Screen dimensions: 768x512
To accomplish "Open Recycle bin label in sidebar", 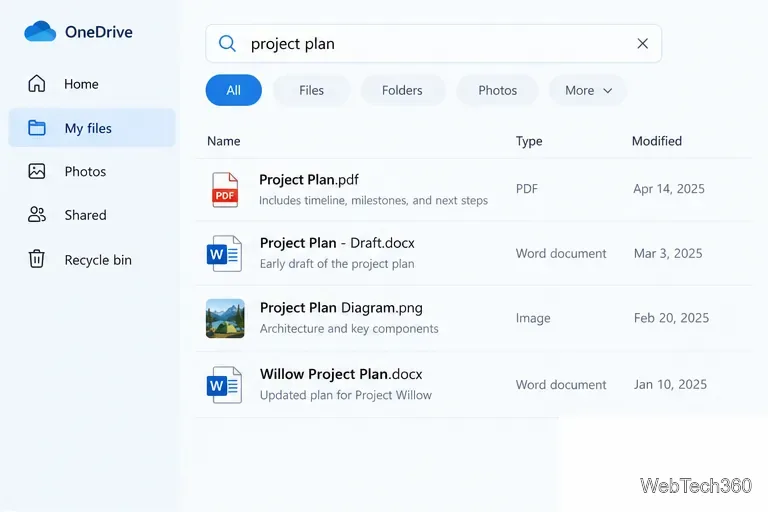I will click(98, 260).
